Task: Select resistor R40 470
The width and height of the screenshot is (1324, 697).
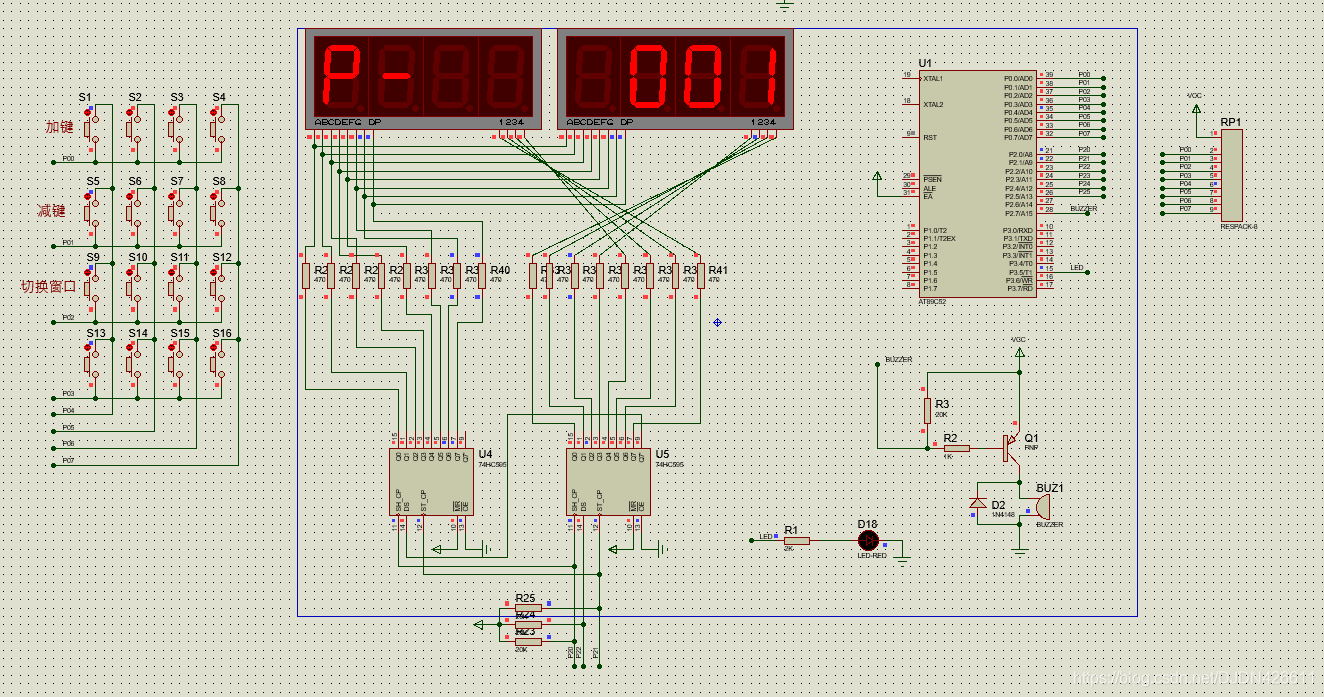Action: pyautogui.click(x=482, y=277)
